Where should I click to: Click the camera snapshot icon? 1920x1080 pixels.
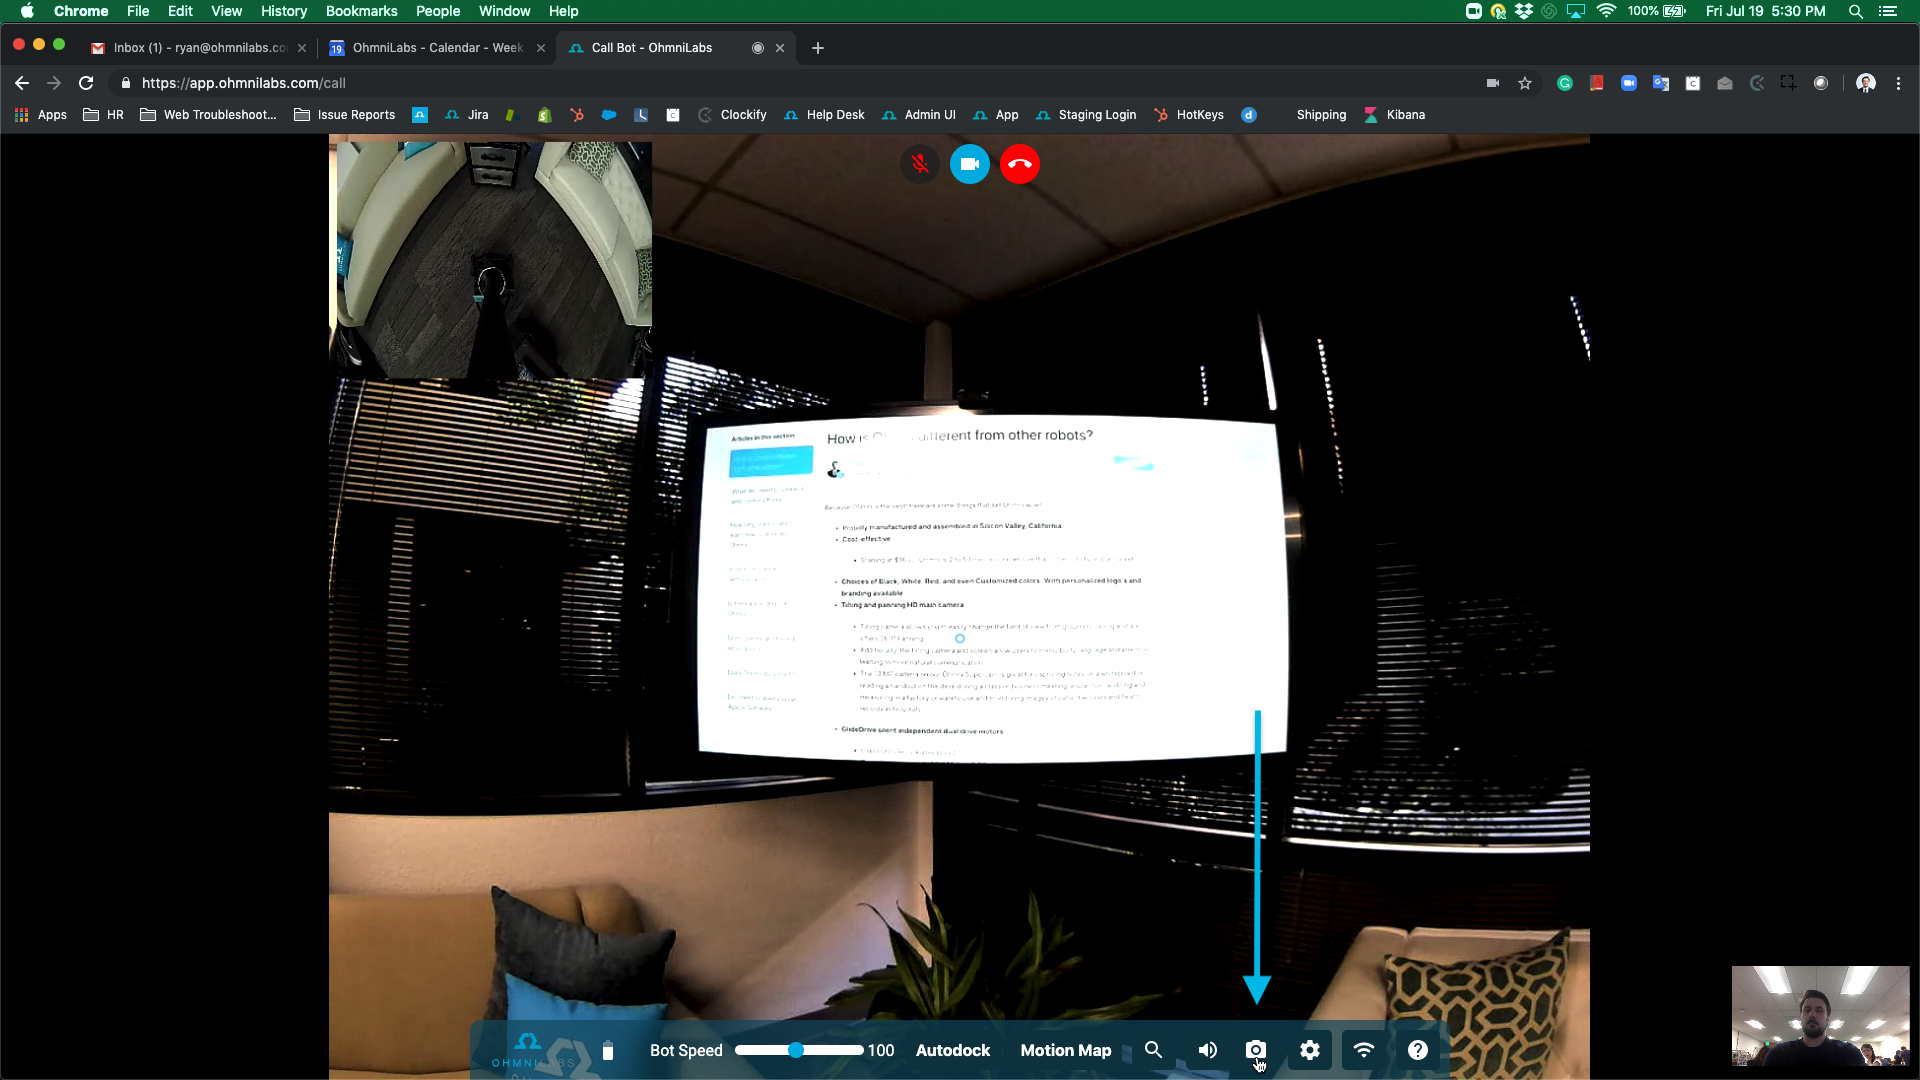pos(1255,1050)
